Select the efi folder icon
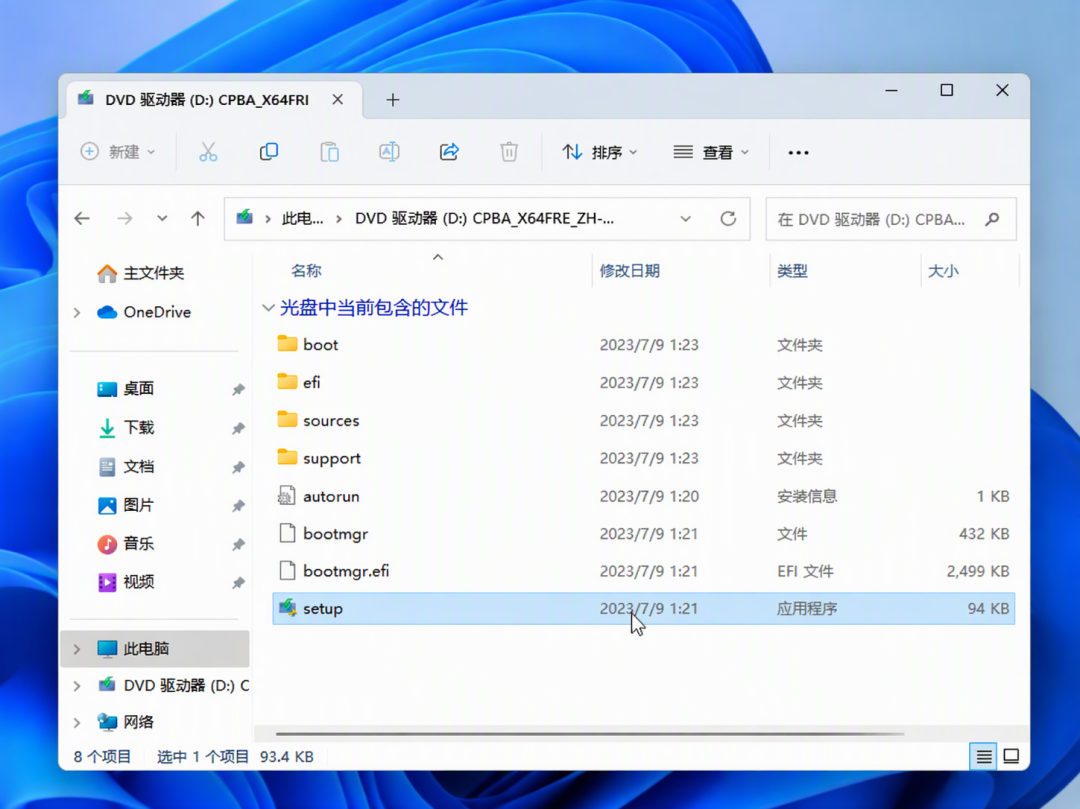 pyautogui.click(x=287, y=381)
